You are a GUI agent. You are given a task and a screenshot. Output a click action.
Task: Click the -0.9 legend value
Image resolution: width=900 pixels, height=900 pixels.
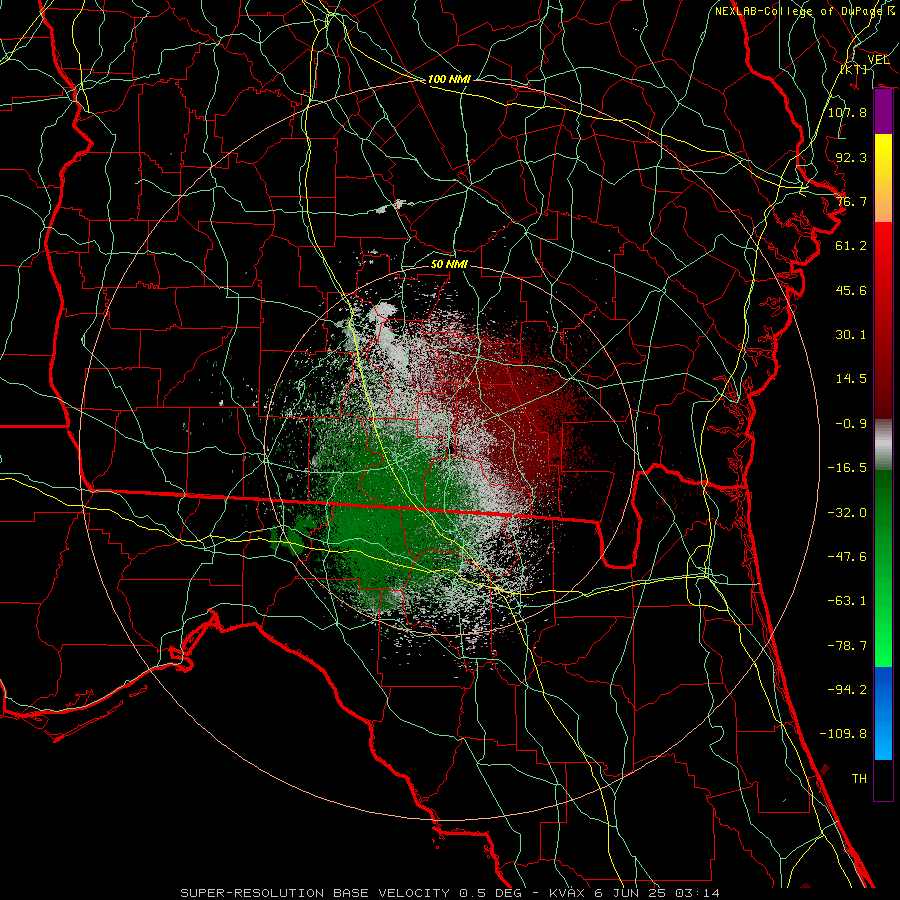pyautogui.click(x=851, y=424)
